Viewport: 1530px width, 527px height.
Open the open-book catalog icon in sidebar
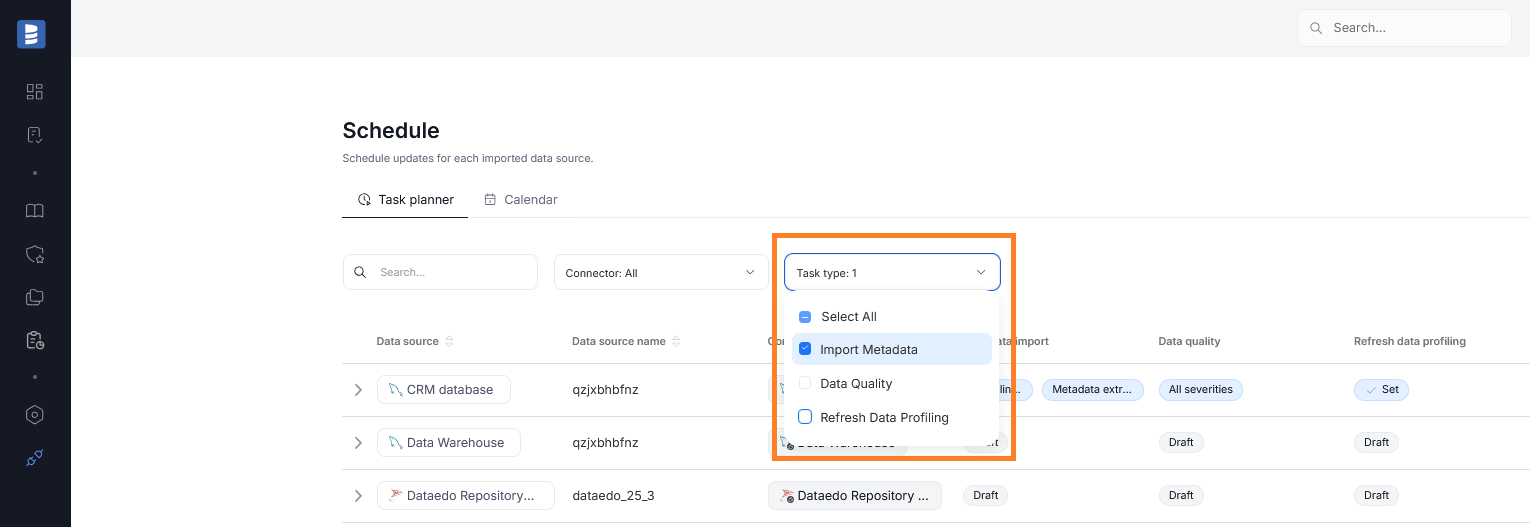pyautogui.click(x=35, y=211)
